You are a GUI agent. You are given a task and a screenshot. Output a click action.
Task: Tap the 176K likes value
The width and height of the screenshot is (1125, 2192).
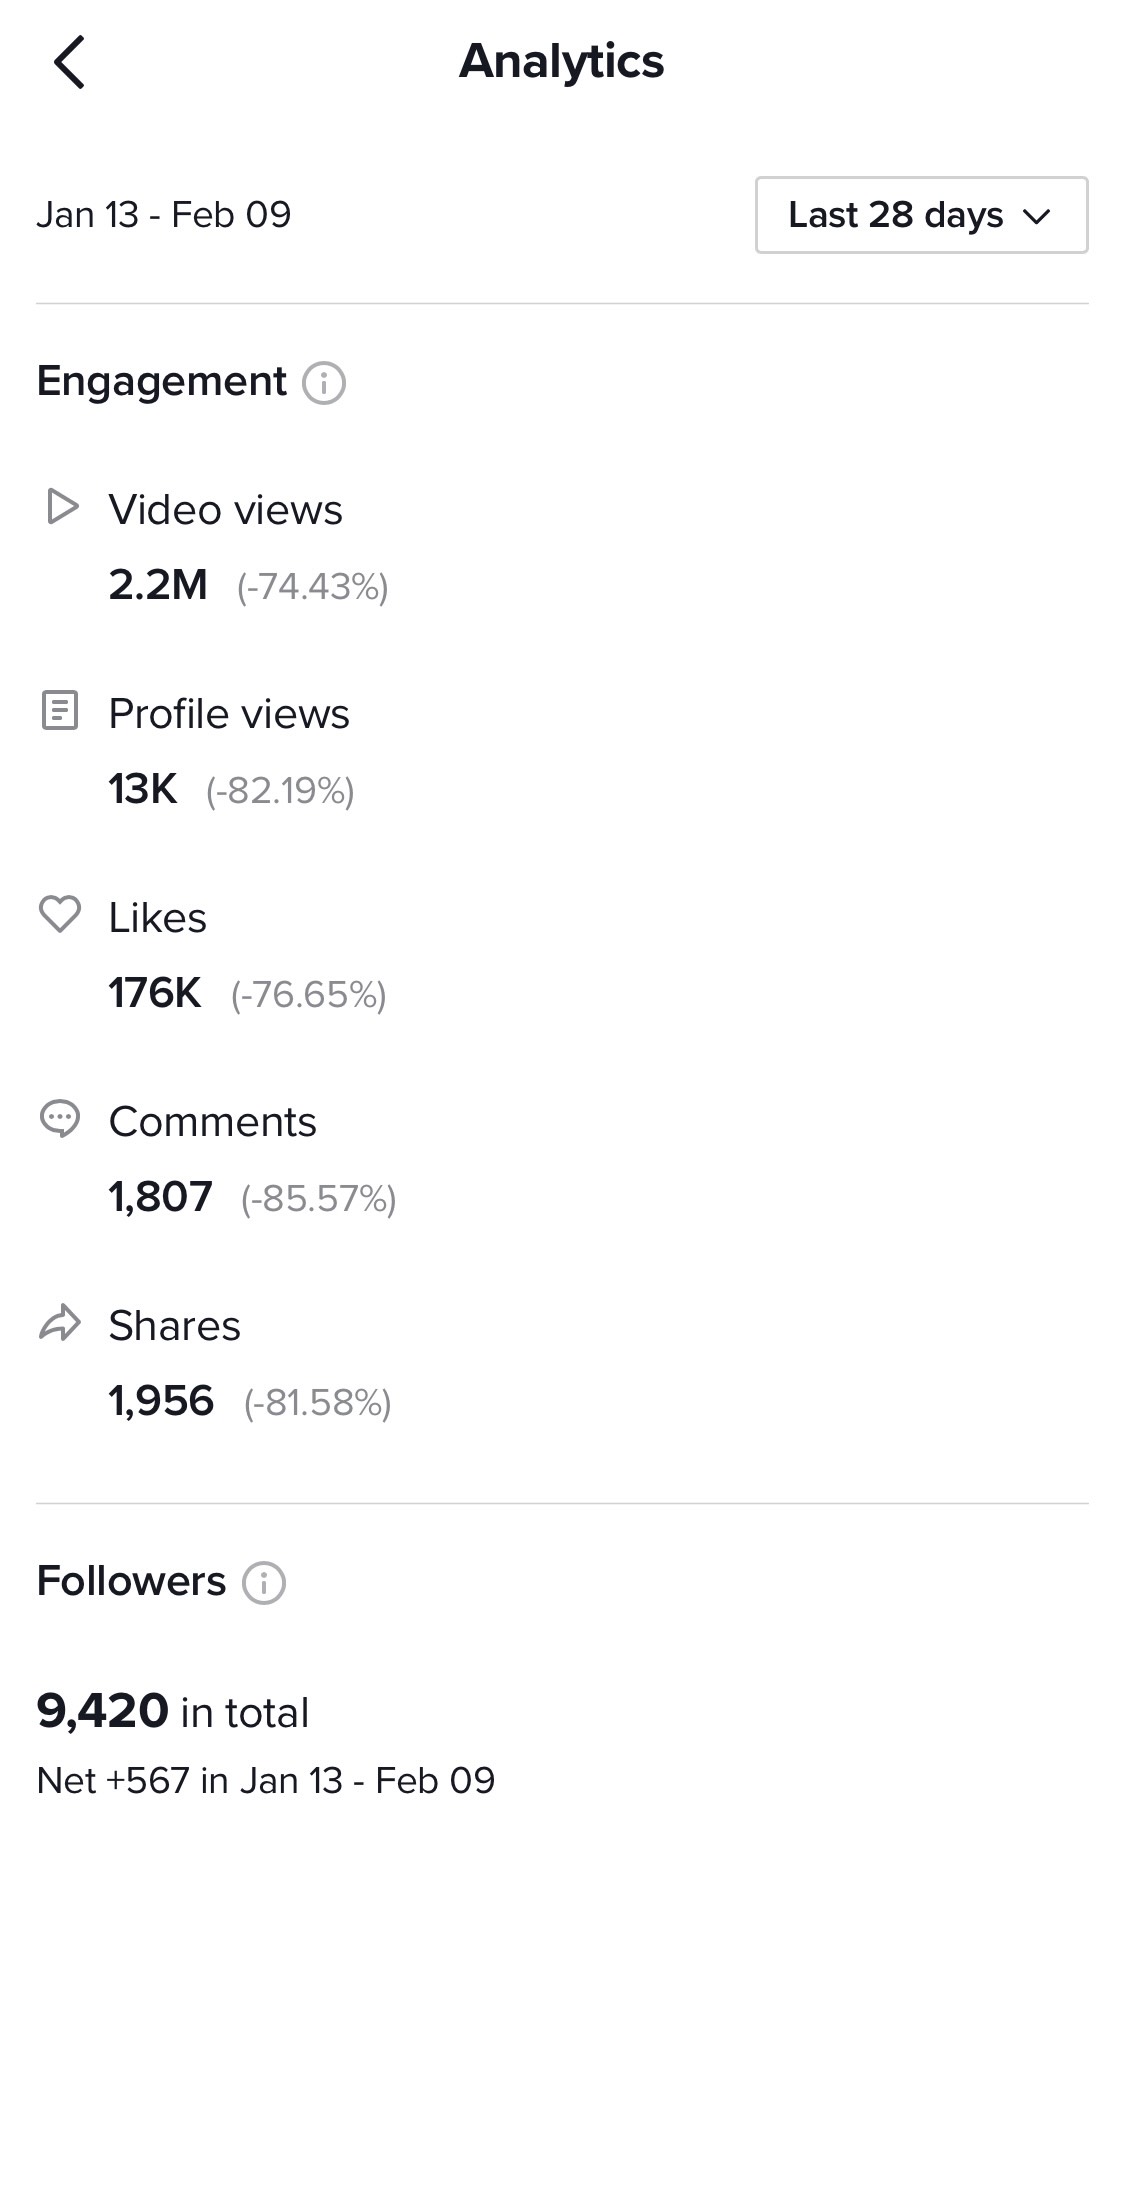click(x=155, y=993)
